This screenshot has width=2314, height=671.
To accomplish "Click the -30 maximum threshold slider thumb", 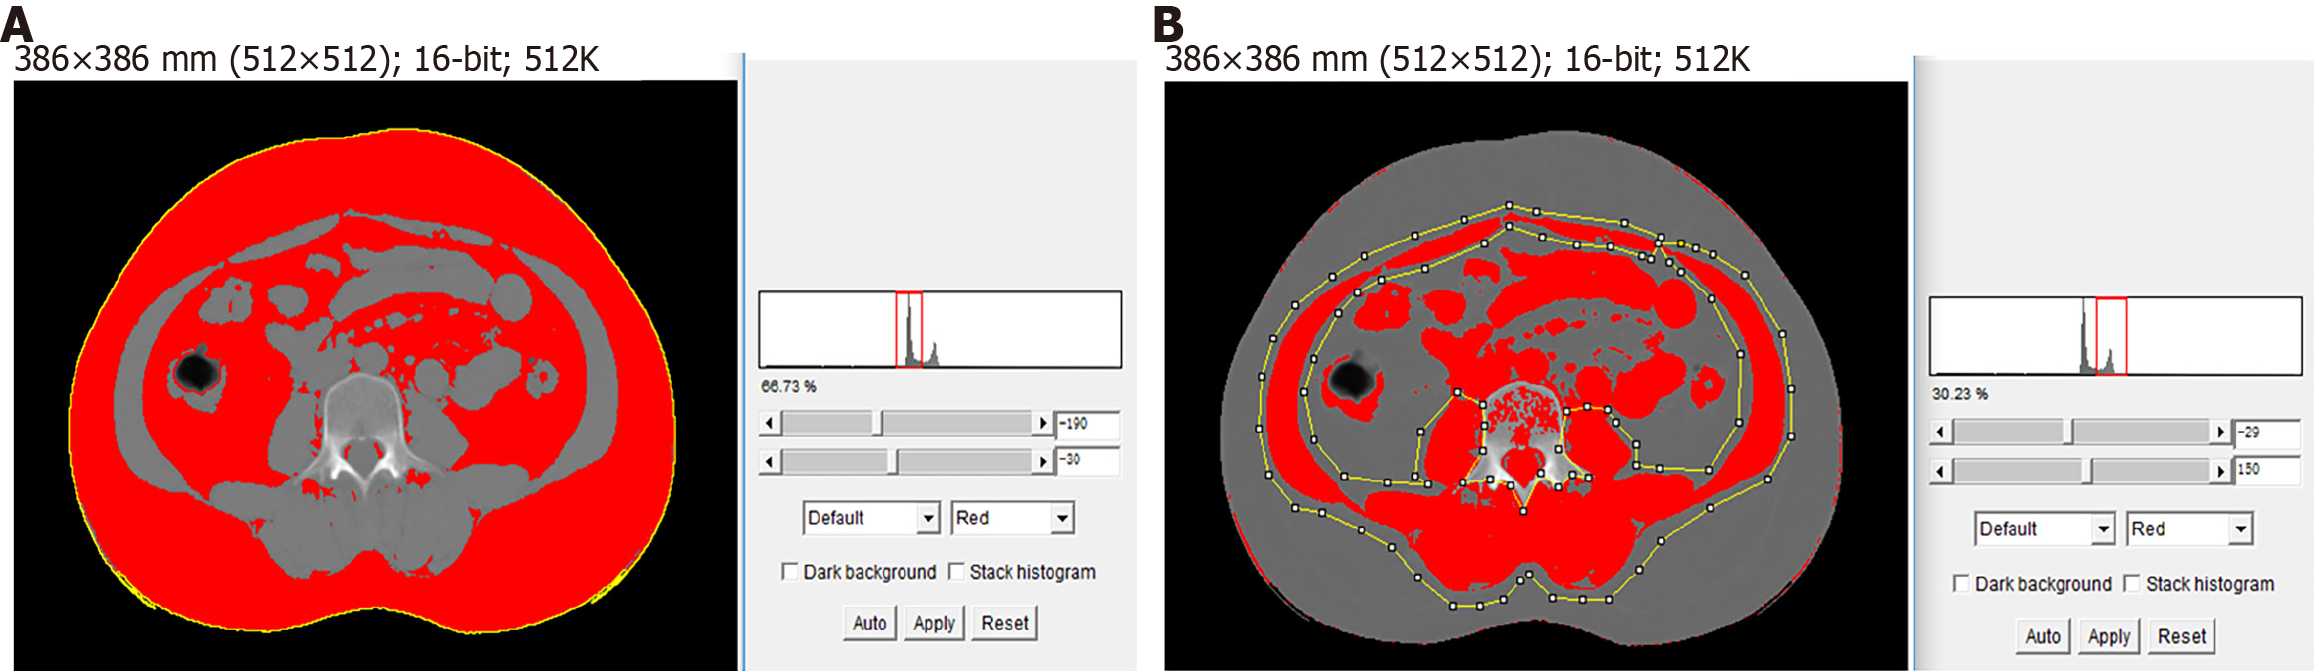I will coord(893,461).
